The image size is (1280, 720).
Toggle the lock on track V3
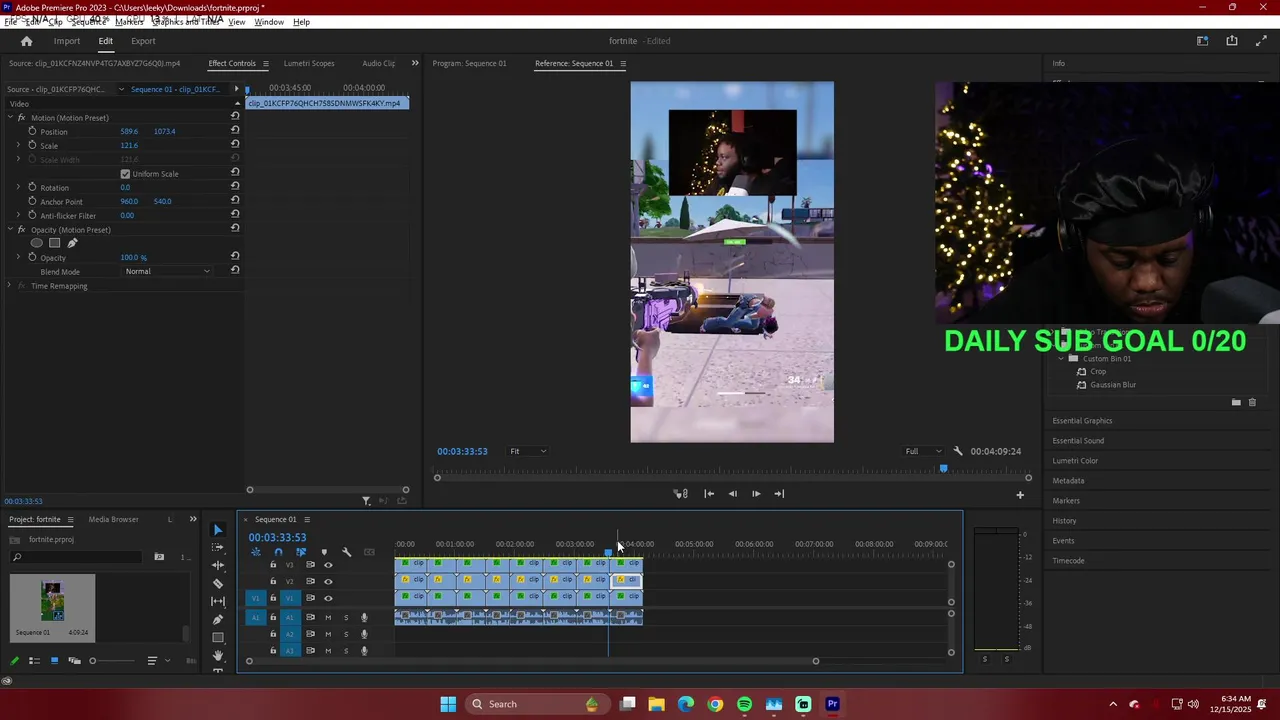click(273, 565)
